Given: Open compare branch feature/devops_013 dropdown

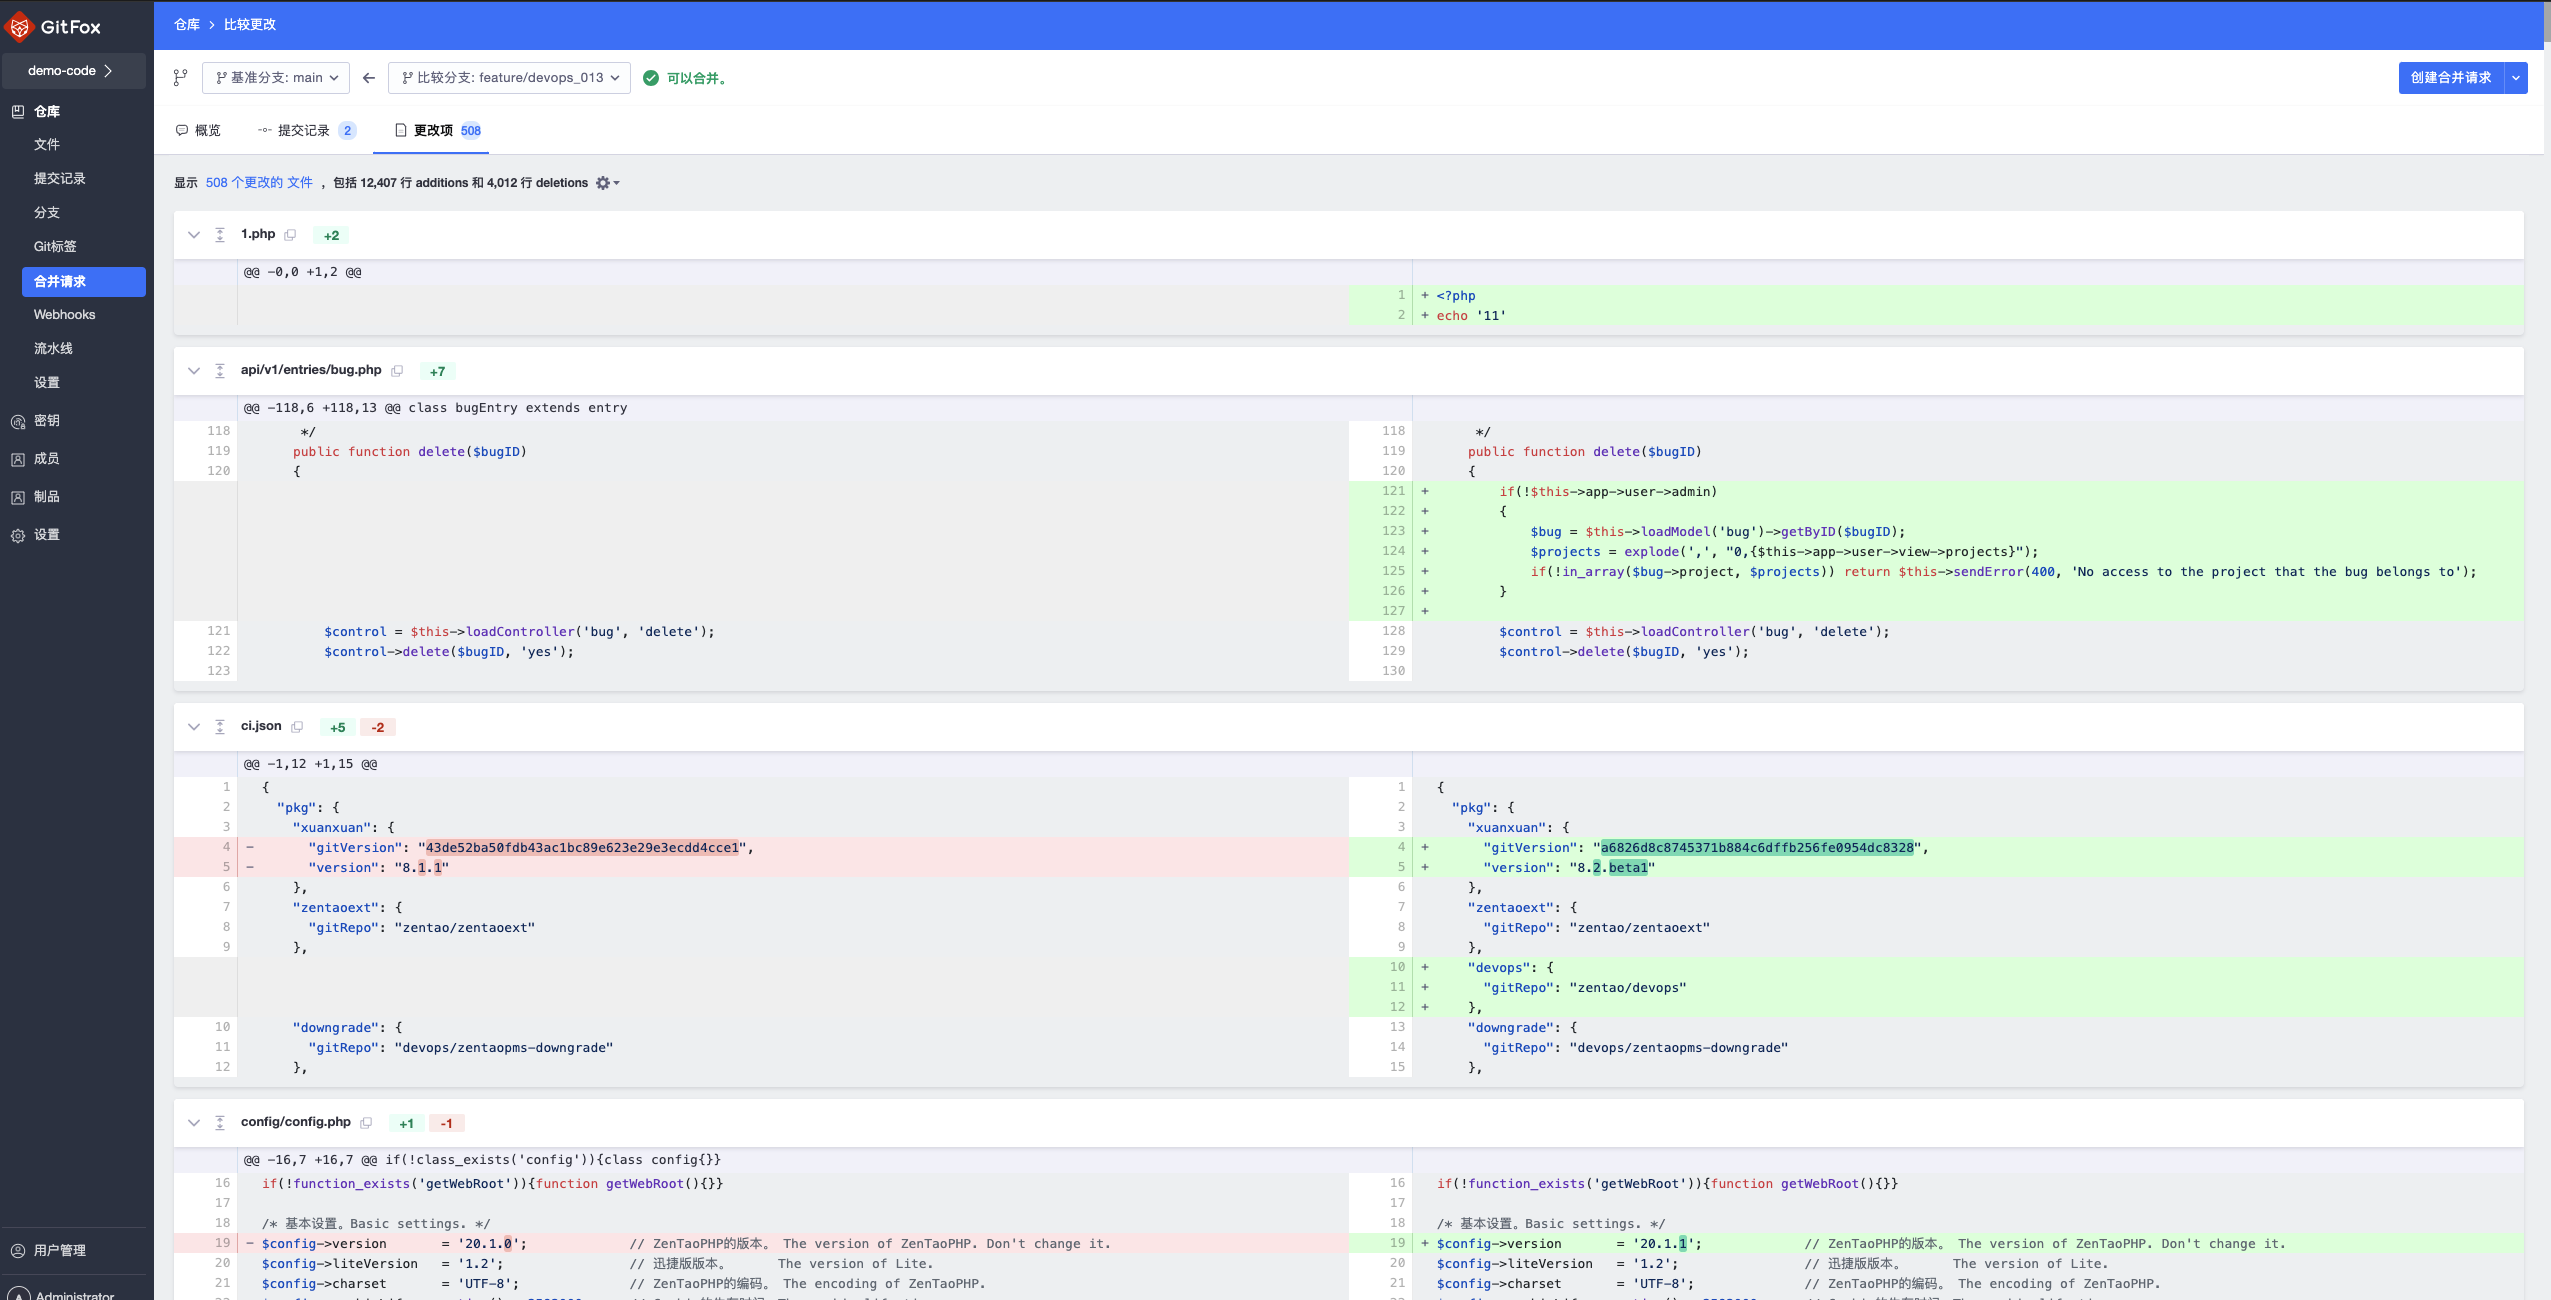Looking at the screenshot, I should coord(509,78).
